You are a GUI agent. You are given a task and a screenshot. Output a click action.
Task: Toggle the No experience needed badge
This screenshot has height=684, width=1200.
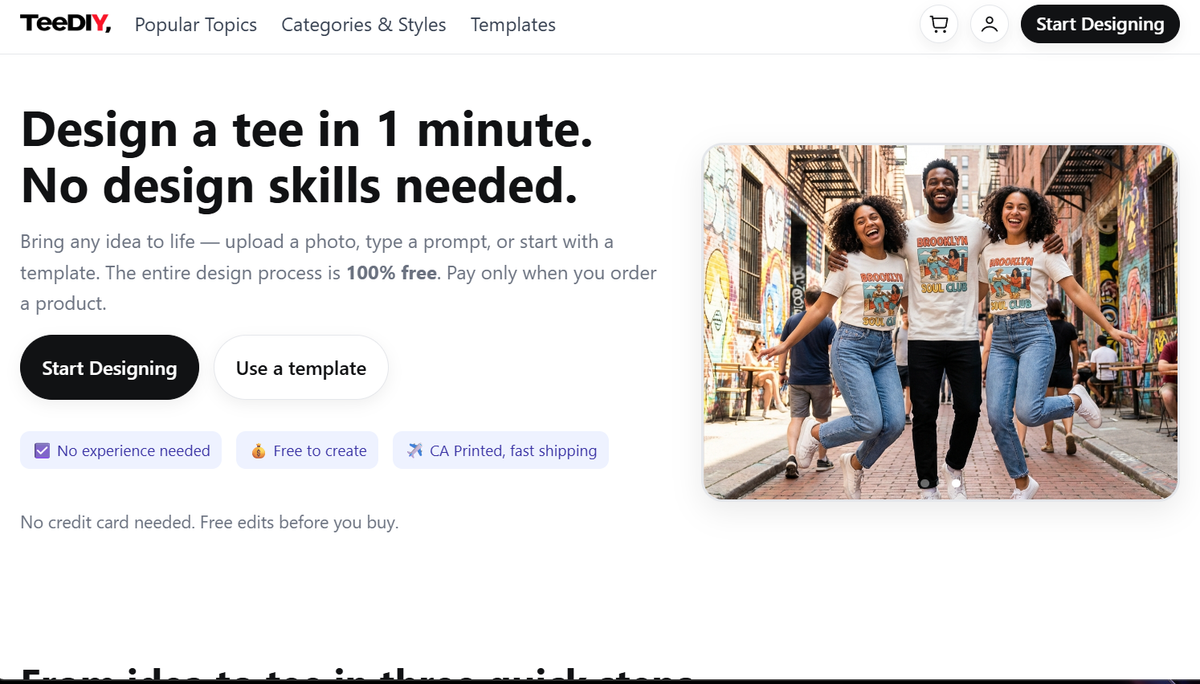click(x=120, y=450)
